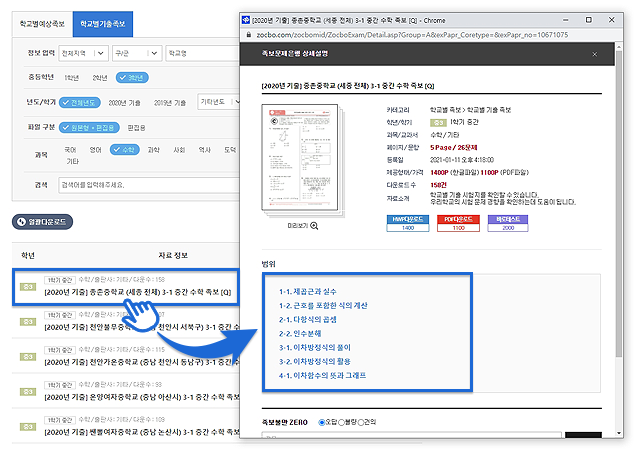Screen dimensions: 637x451
Task: Click the 일괄다운로드 download button
Action: pyautogui.click(x=42, y=221)
